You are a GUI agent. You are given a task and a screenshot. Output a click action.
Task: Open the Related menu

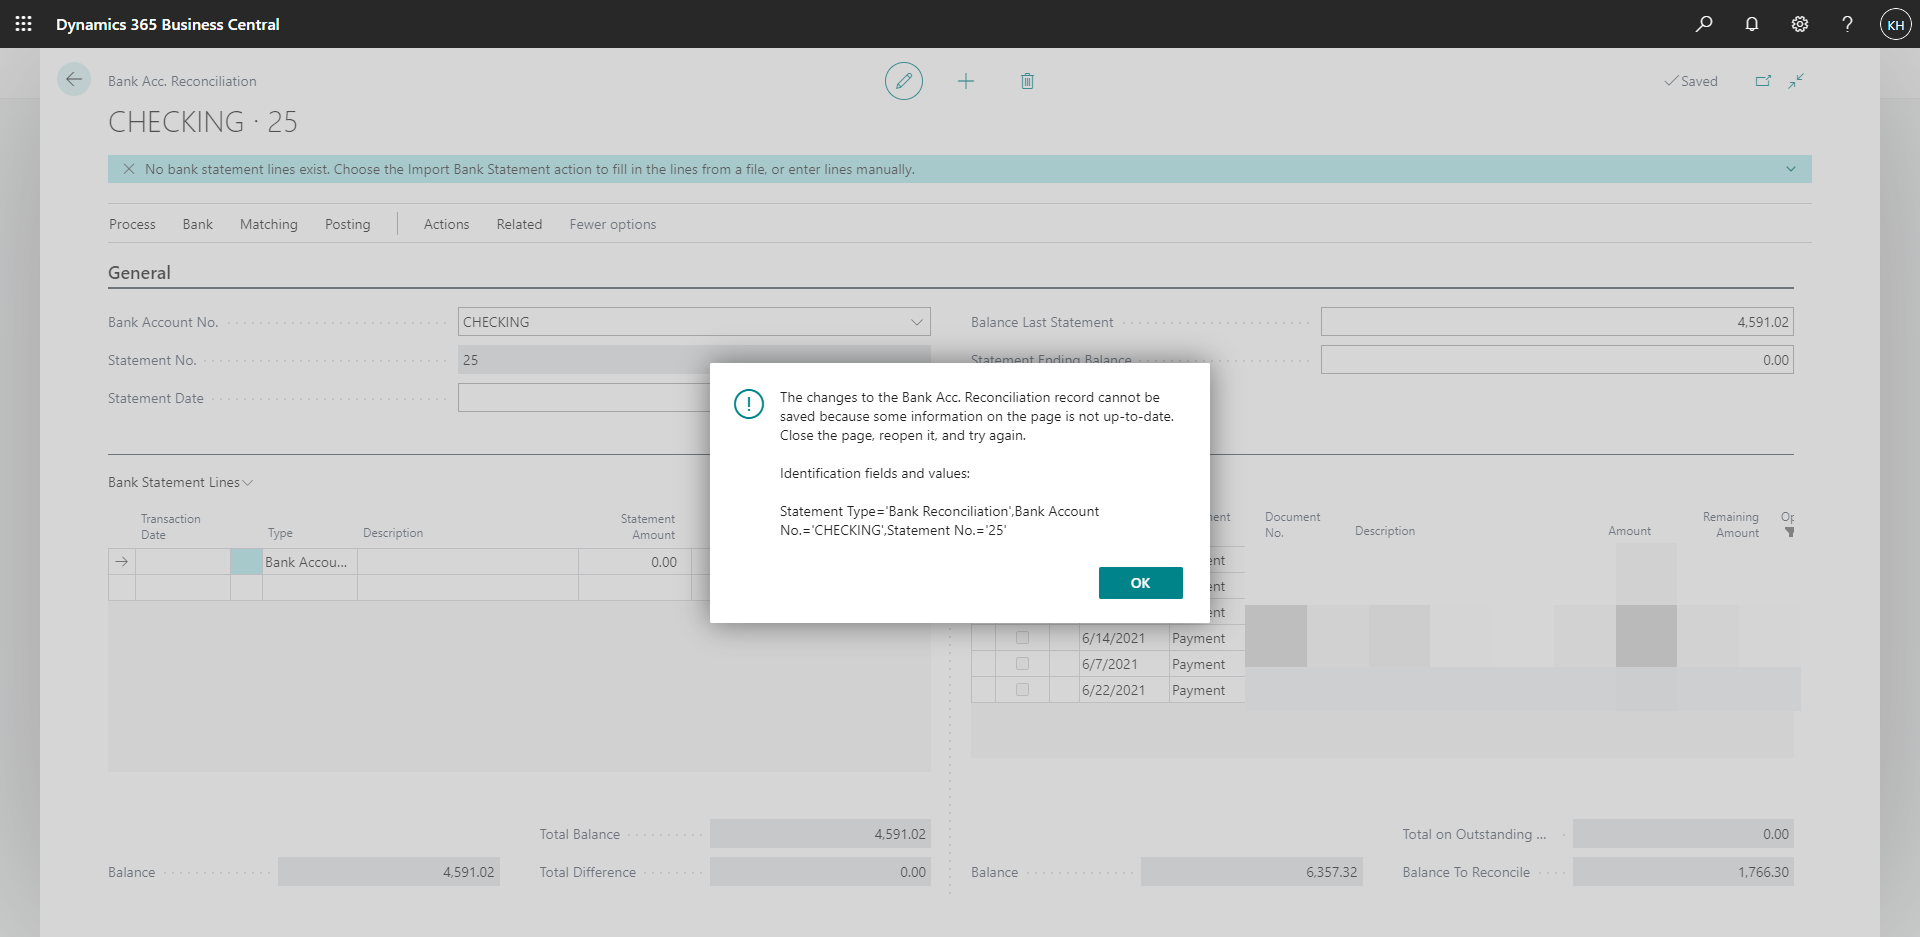click(x=519, y=224)
